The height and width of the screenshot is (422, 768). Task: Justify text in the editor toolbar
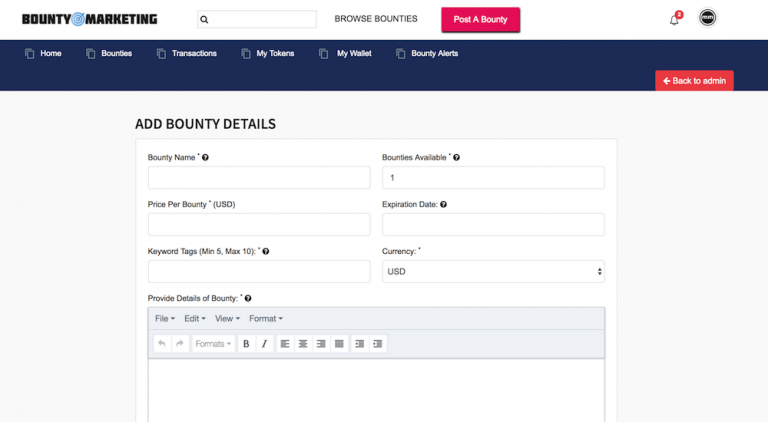click(x=339, y=344)
